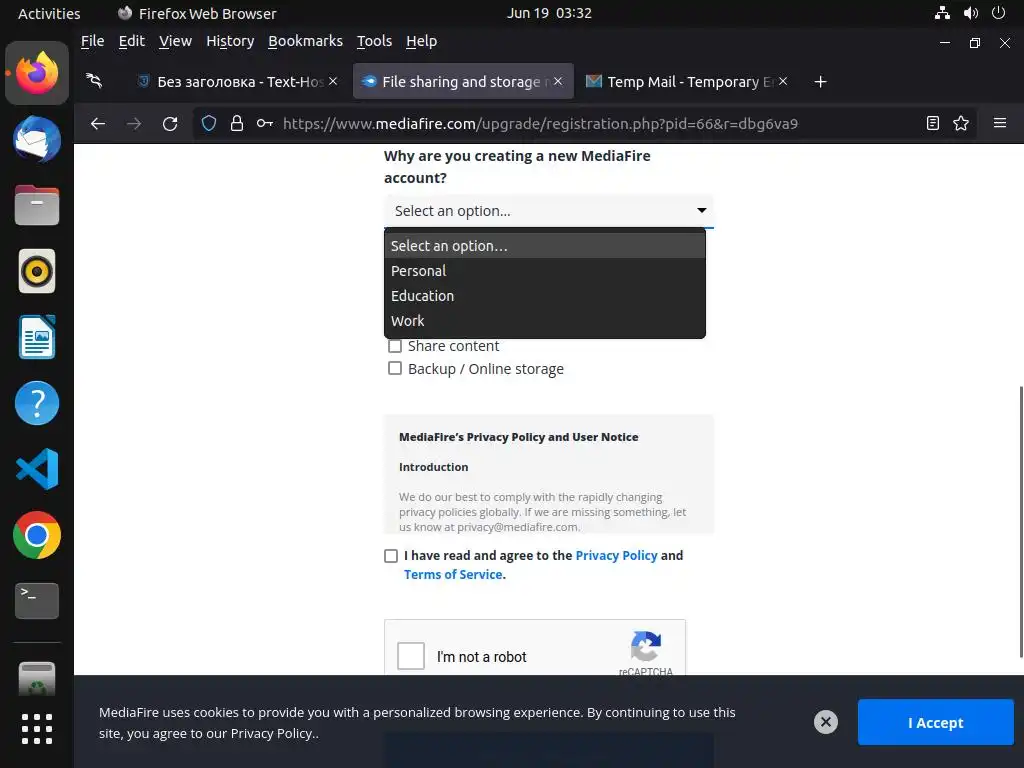This screenshot has width=1024, height=768.
Task: Open LibreOffice Writer from the dock
Action: 37,337
